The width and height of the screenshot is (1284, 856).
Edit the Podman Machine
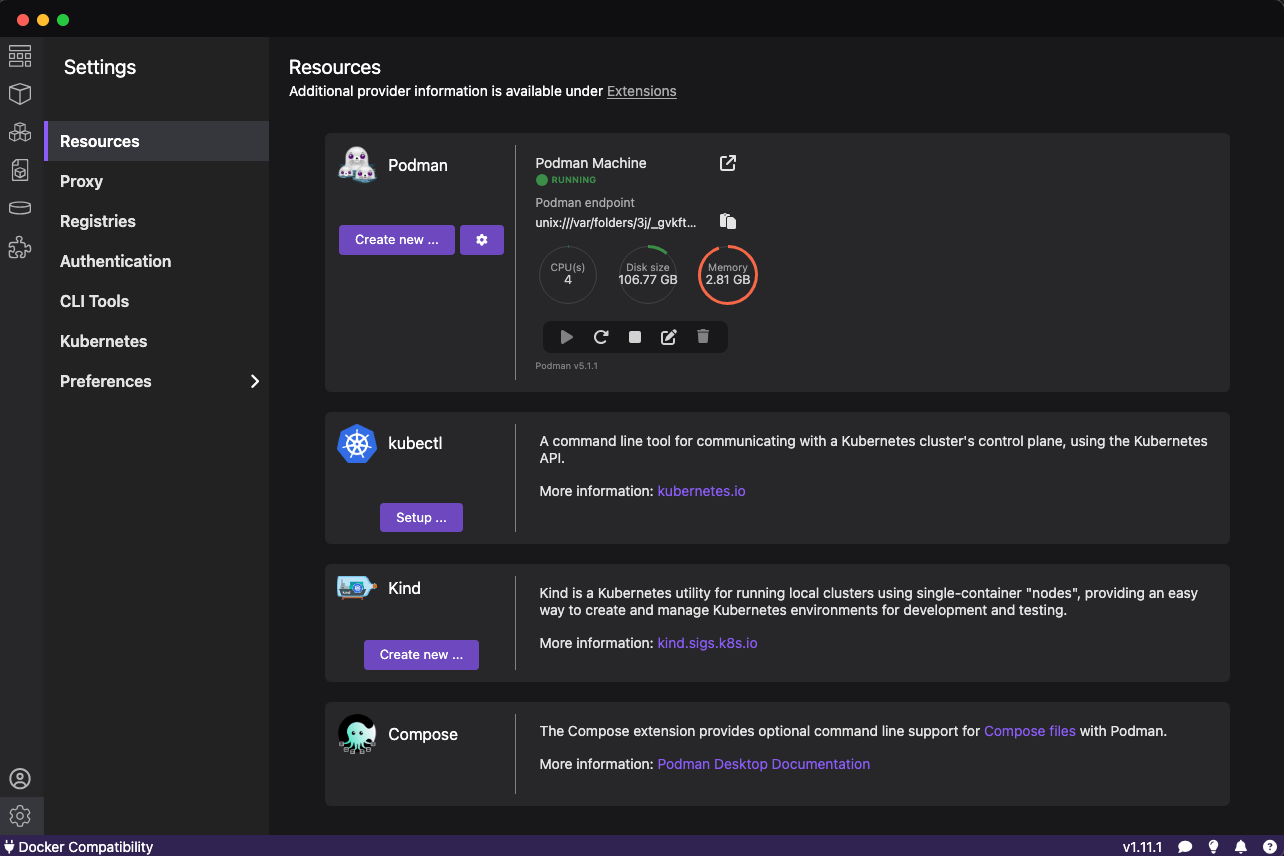(669, 337)
